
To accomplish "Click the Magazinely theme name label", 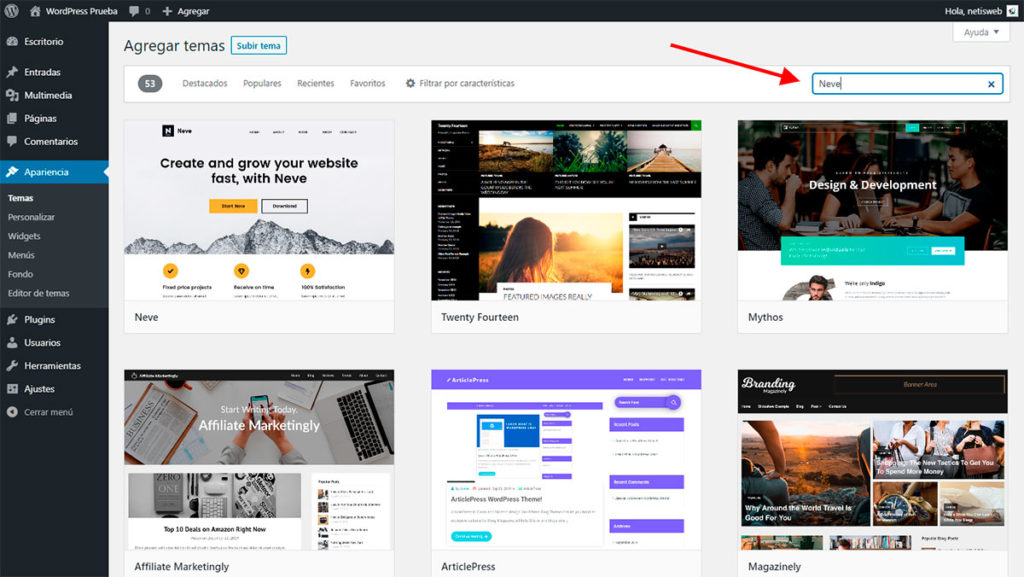I will [775, 567].
